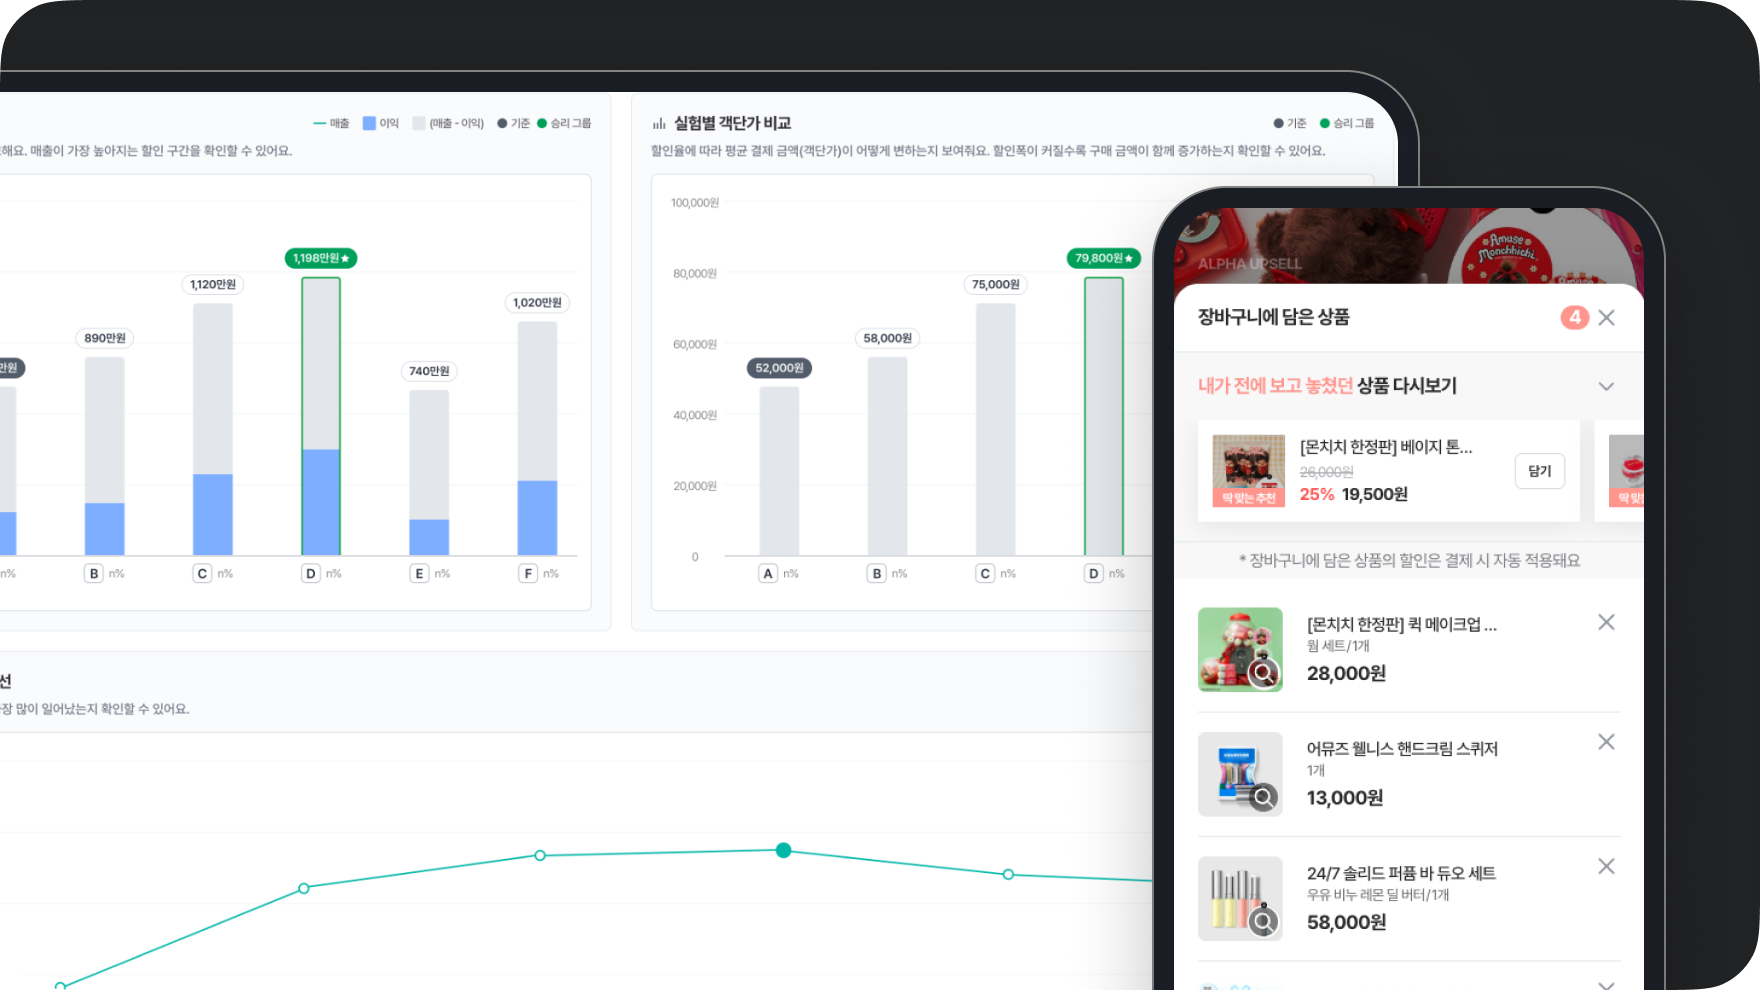Click the 740만원 bar label
Viewport: 1760px width, 990px height.
429,371
